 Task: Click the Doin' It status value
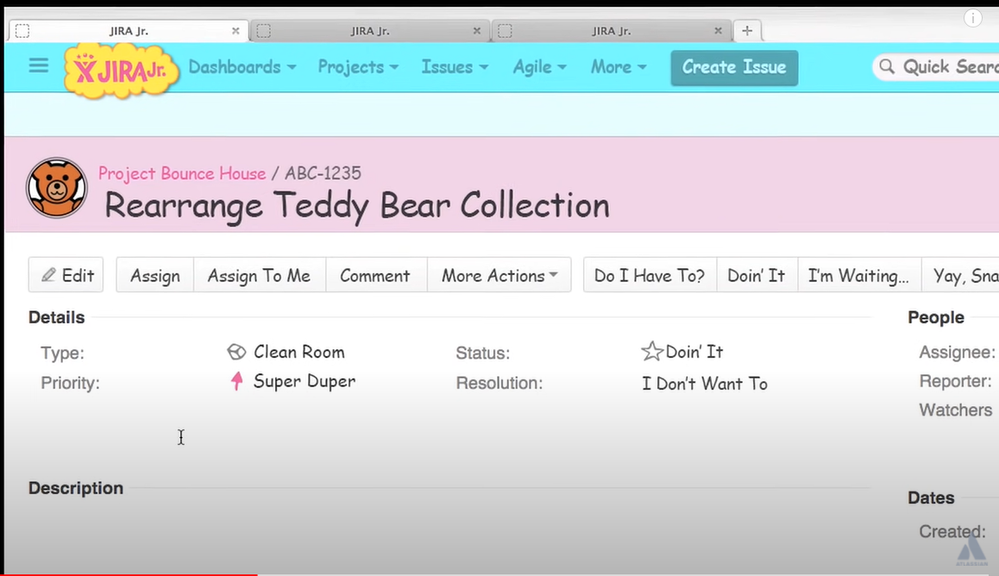[x=694, y=352]
